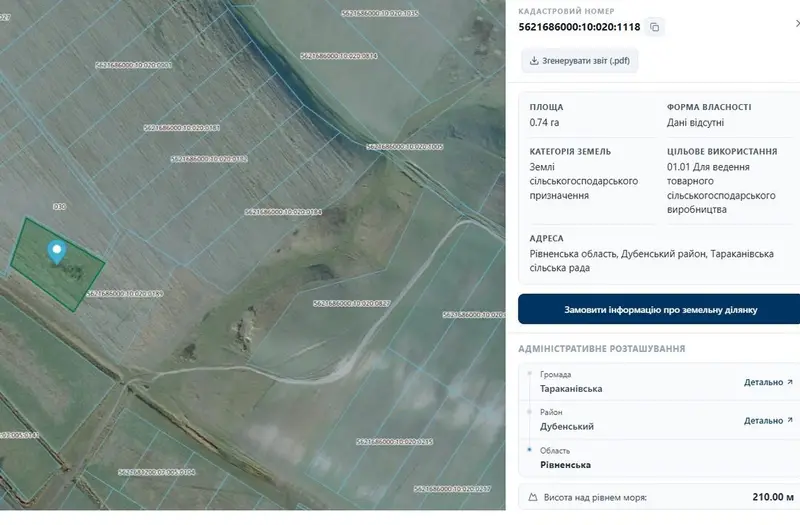Click the blue location pin marker
This screenshot has width=800, height=525.
click(57, 252)
